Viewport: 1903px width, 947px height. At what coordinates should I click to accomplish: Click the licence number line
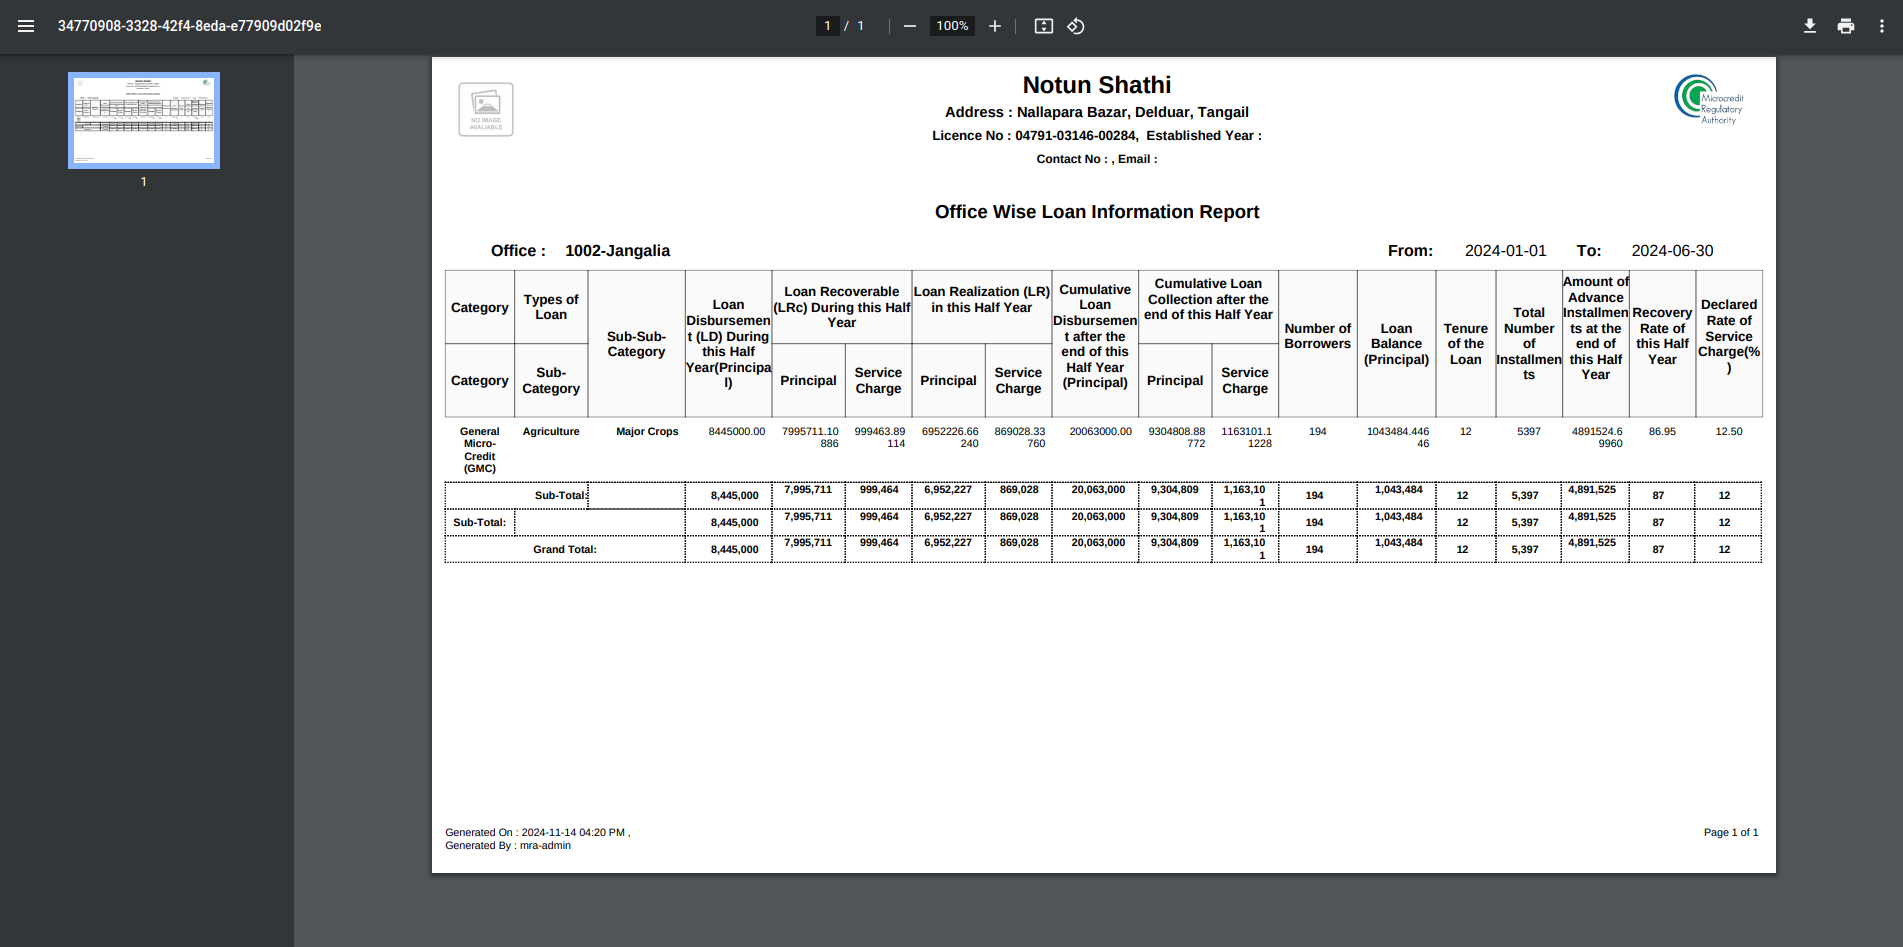[1097, 136]
